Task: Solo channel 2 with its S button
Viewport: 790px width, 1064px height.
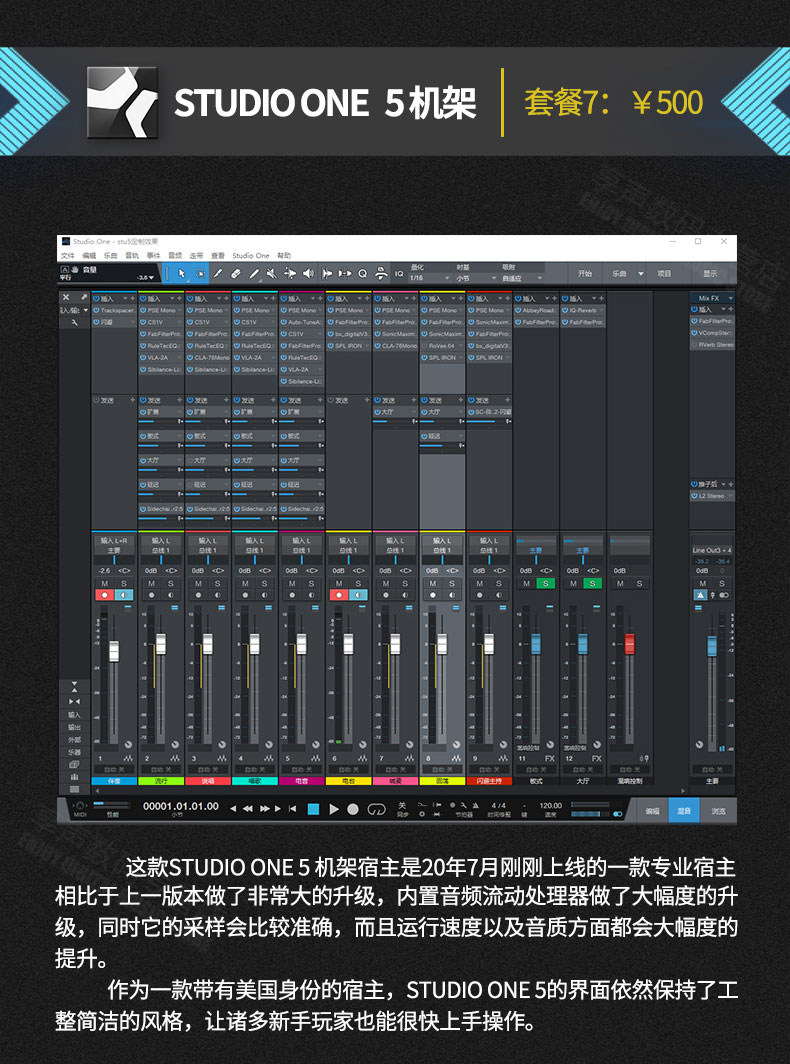Action: coord(170,584)
